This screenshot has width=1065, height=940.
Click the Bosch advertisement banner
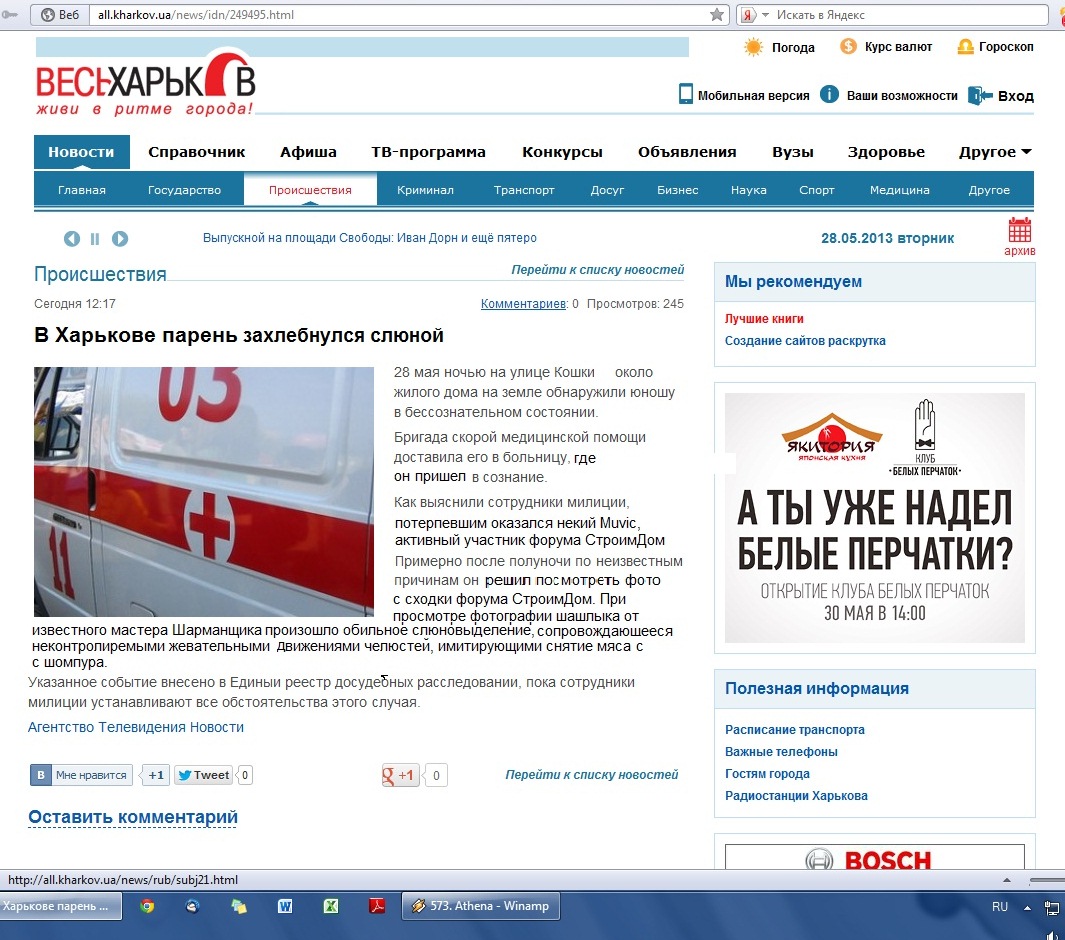875,856
